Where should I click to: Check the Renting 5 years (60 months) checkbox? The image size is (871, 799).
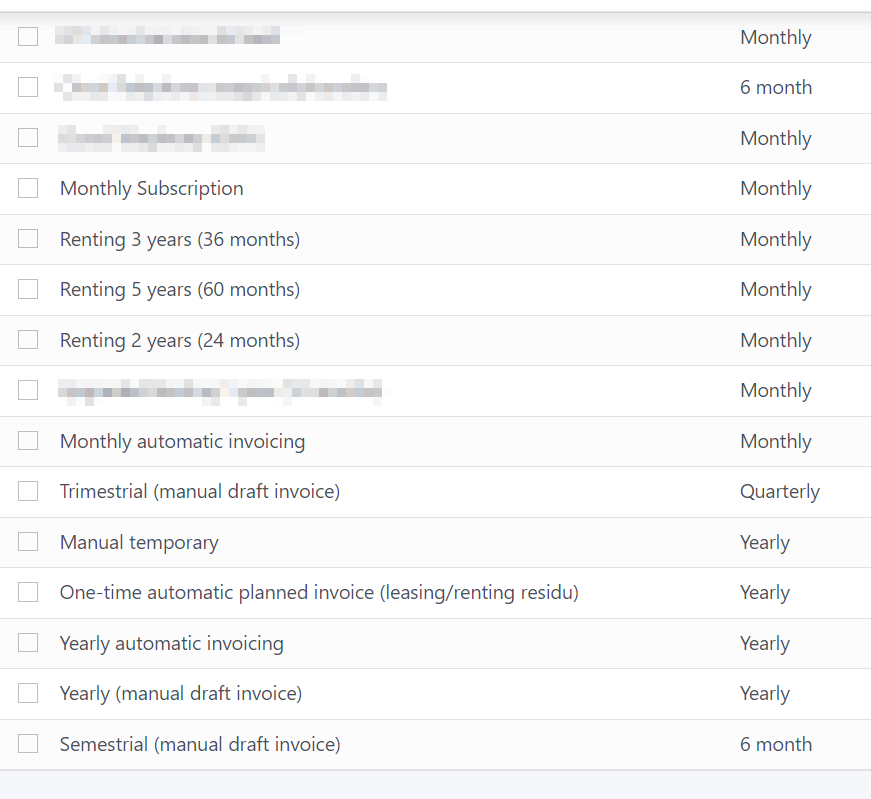(28, 289)
